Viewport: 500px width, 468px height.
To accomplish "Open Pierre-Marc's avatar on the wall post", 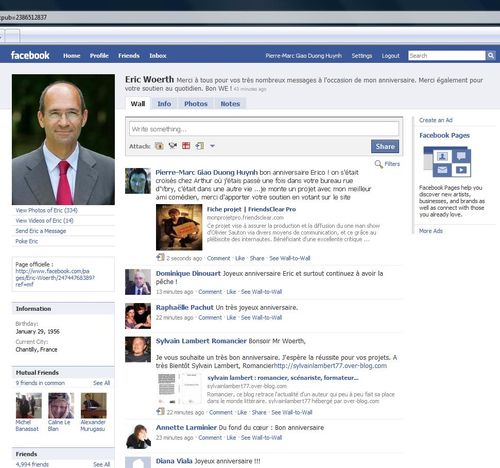I will coord(138,181).
